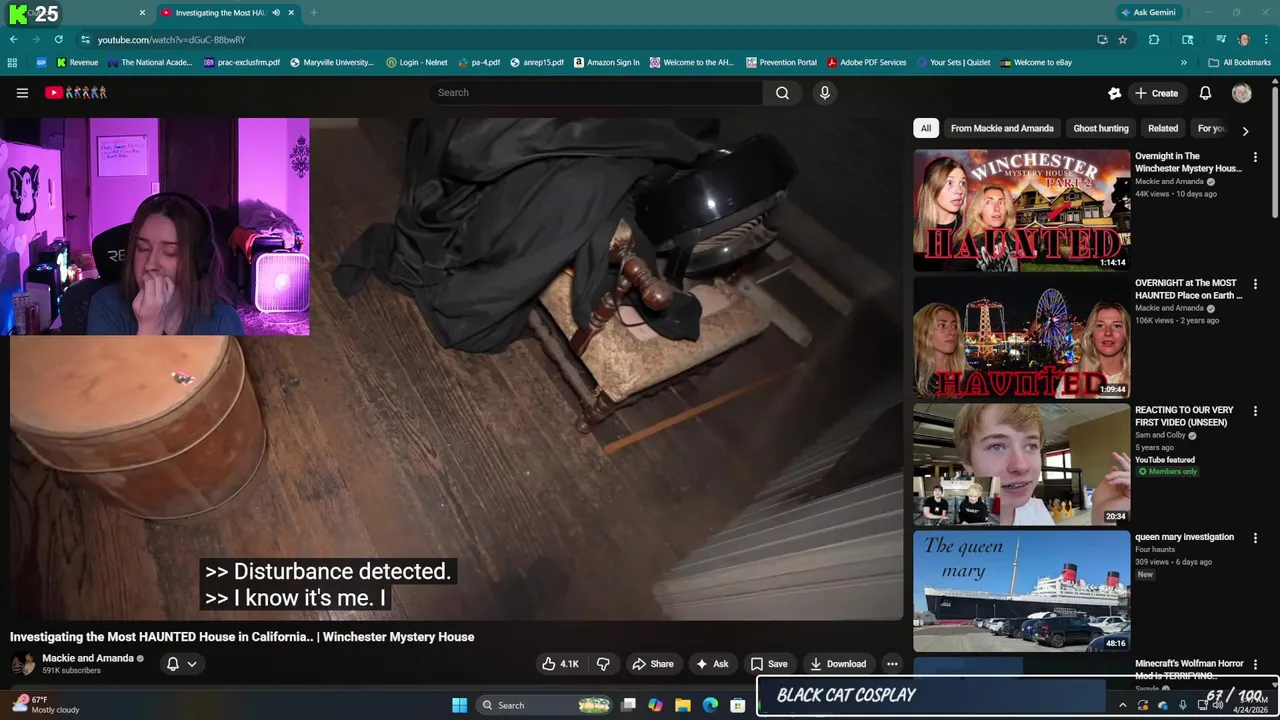The height and width of the screenshot is (720, 1280).
Task: Open Copilot from the taskbar
Action: [655, 705]
